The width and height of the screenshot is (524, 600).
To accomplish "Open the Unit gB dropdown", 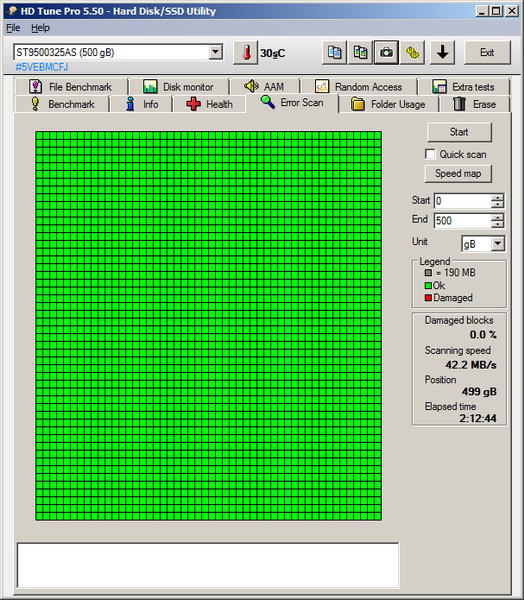I will point(498,244).
